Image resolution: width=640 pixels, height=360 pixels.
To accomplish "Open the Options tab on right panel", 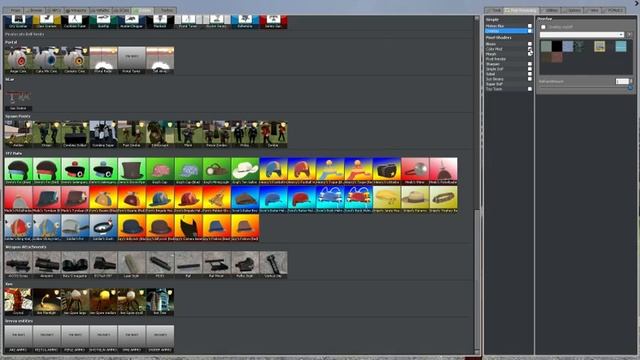I will point(573,10).
